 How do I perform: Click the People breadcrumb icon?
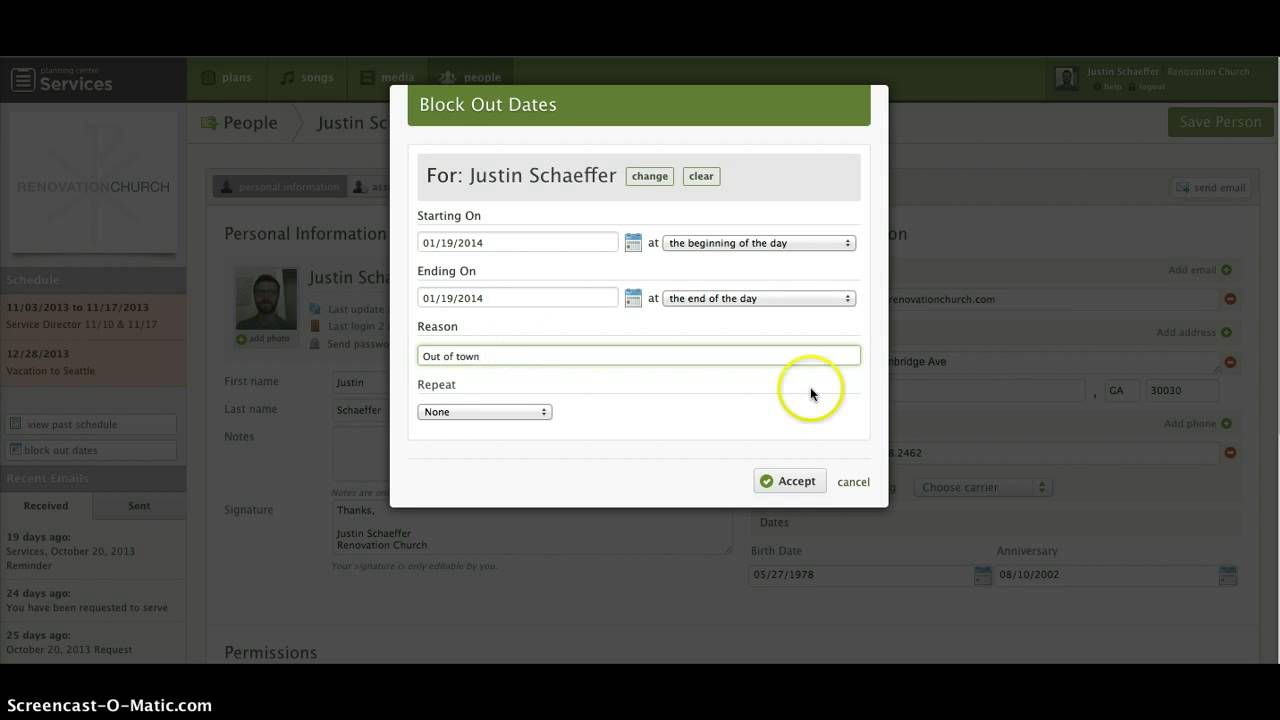(x=208, y=123)
